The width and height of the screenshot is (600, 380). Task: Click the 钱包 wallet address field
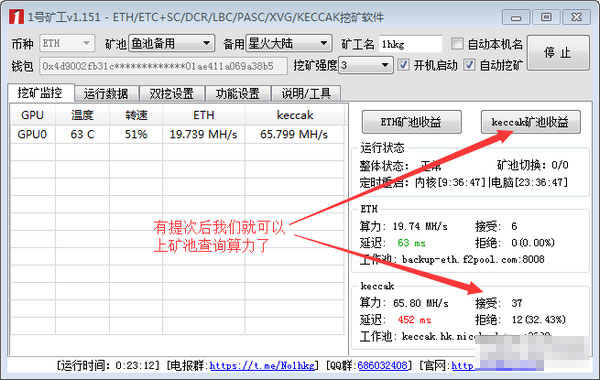click(163, 66)
